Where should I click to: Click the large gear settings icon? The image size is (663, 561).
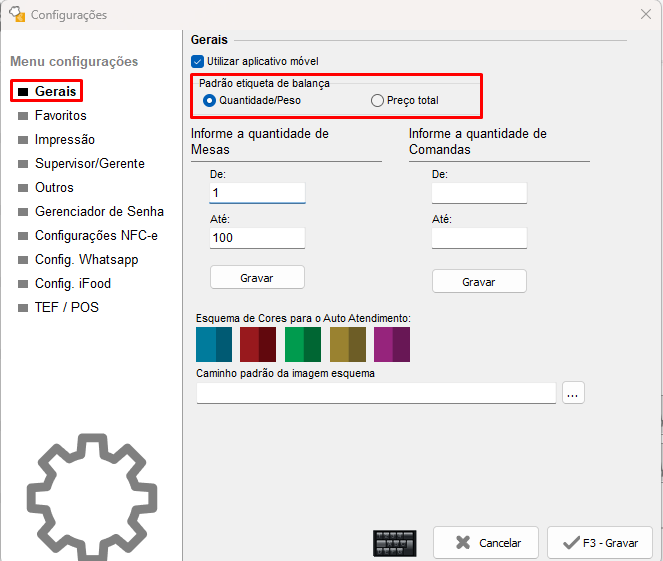[x=92, y=495]
